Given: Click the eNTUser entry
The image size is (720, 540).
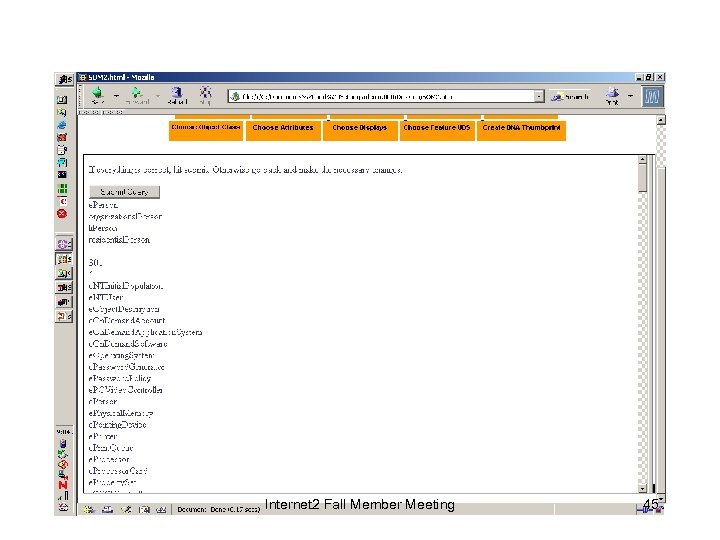Looking at the screenshot, I should click(x=106, y=297).
